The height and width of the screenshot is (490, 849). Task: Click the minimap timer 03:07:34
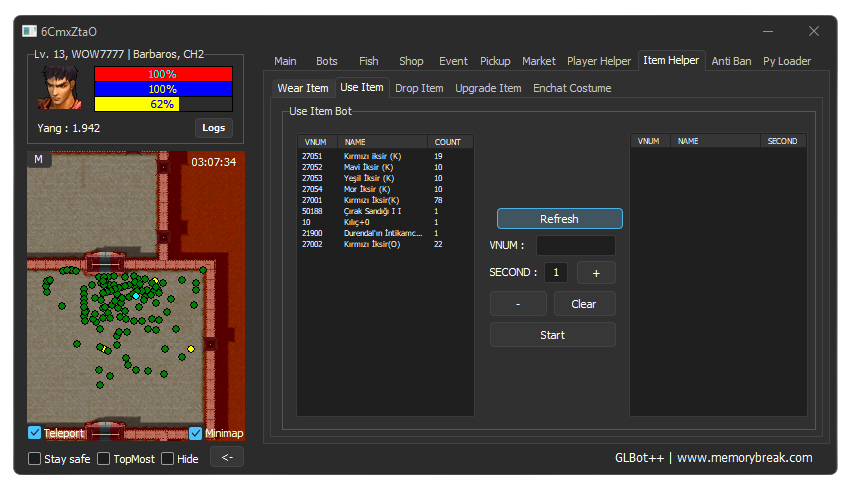[214, 162]
